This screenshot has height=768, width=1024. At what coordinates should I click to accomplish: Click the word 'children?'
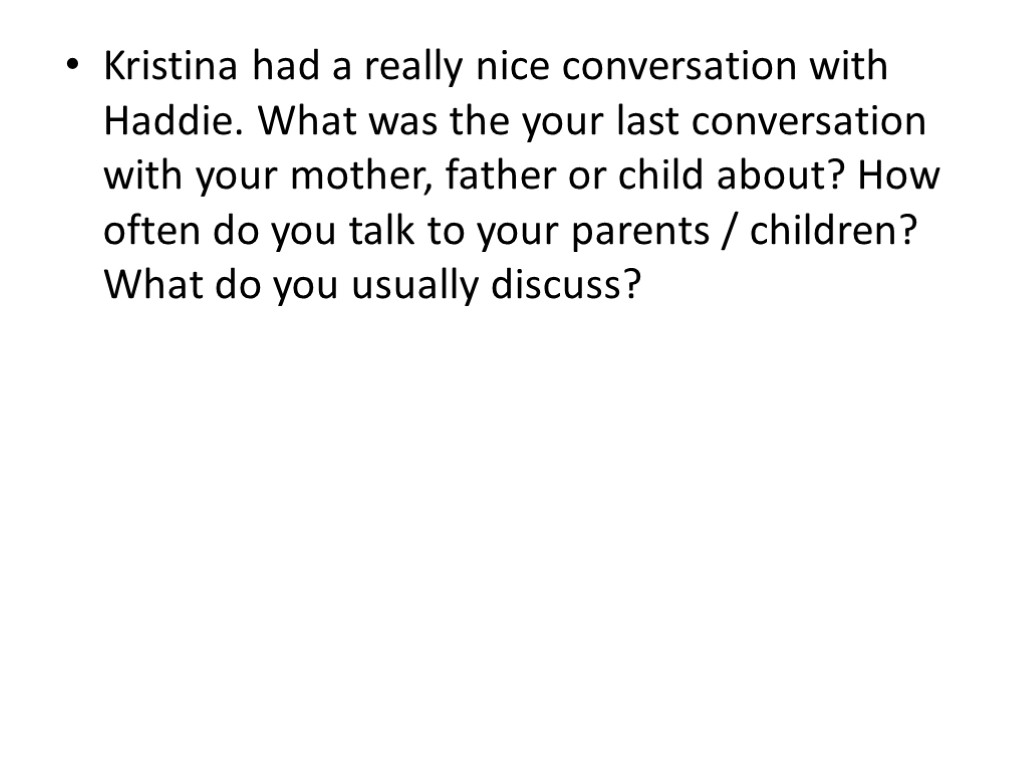pos(834,232)
